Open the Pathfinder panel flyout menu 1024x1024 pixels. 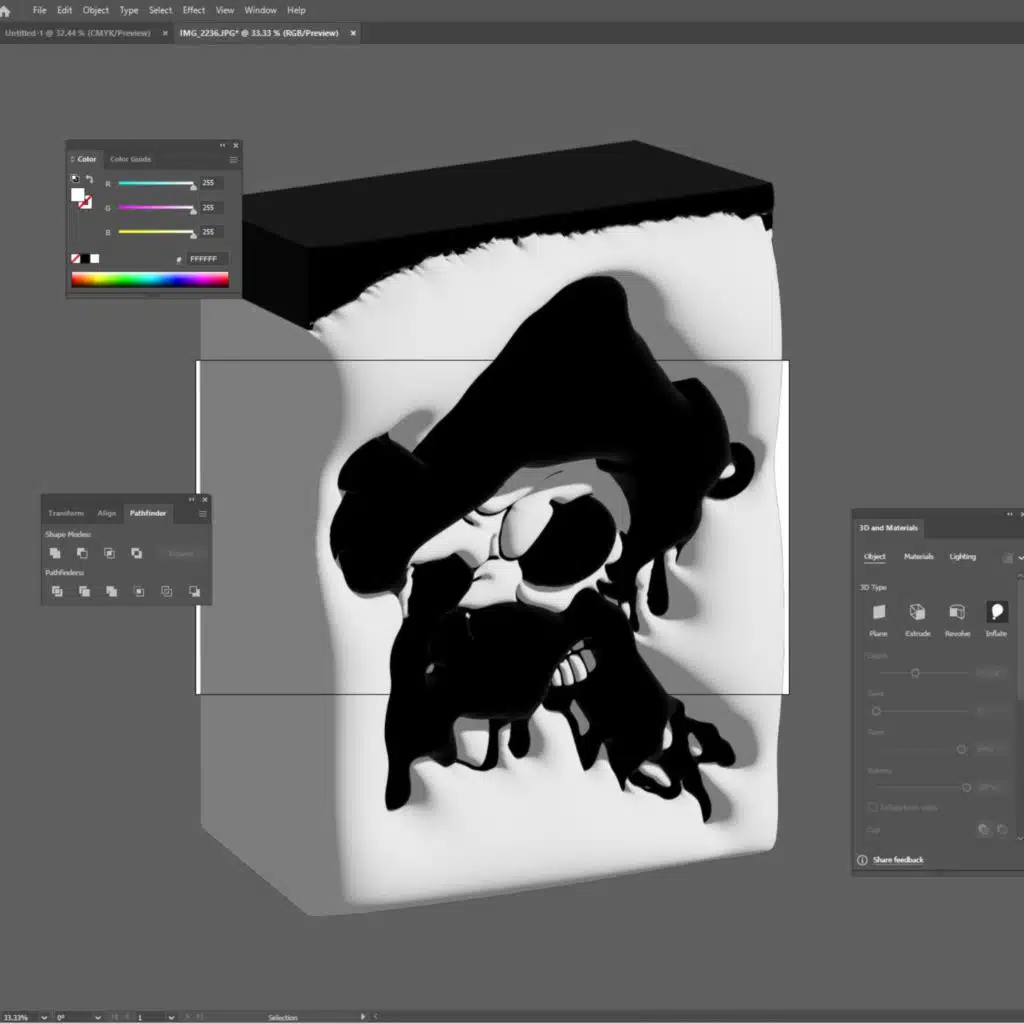[x=202, y=514]
